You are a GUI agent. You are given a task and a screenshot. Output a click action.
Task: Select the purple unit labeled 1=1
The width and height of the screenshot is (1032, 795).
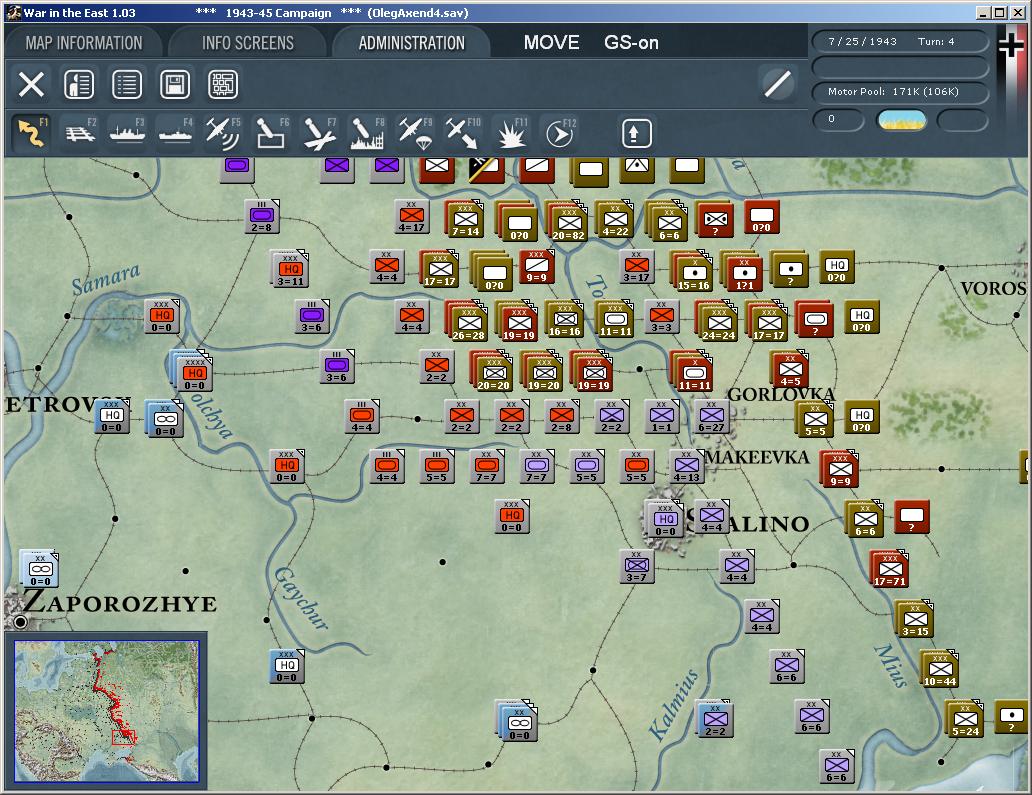point(661,416)
